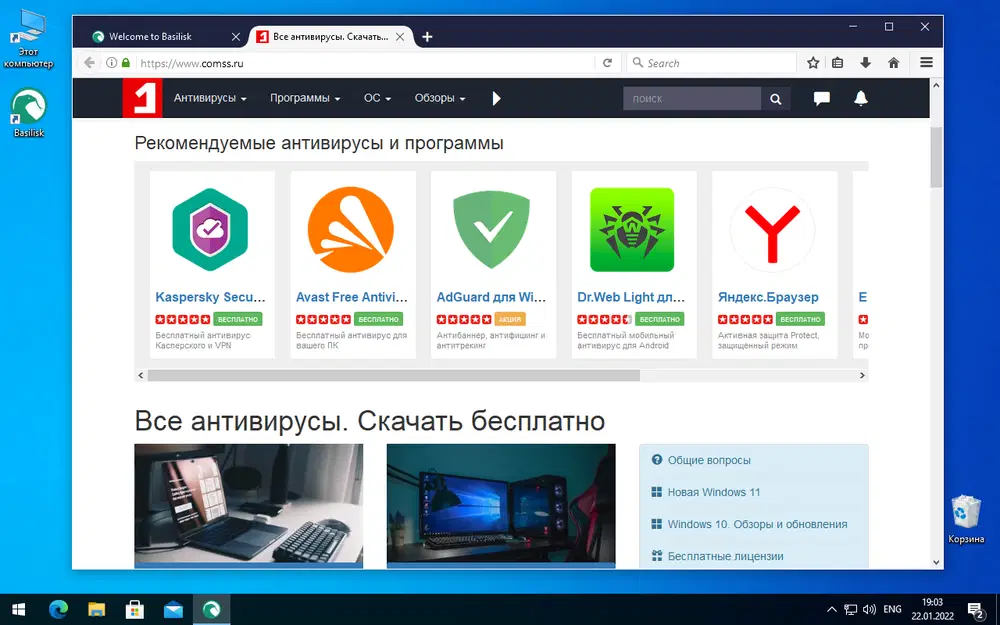
Task: Click the AdGuard green shield icon
Action: coord(491,230)
